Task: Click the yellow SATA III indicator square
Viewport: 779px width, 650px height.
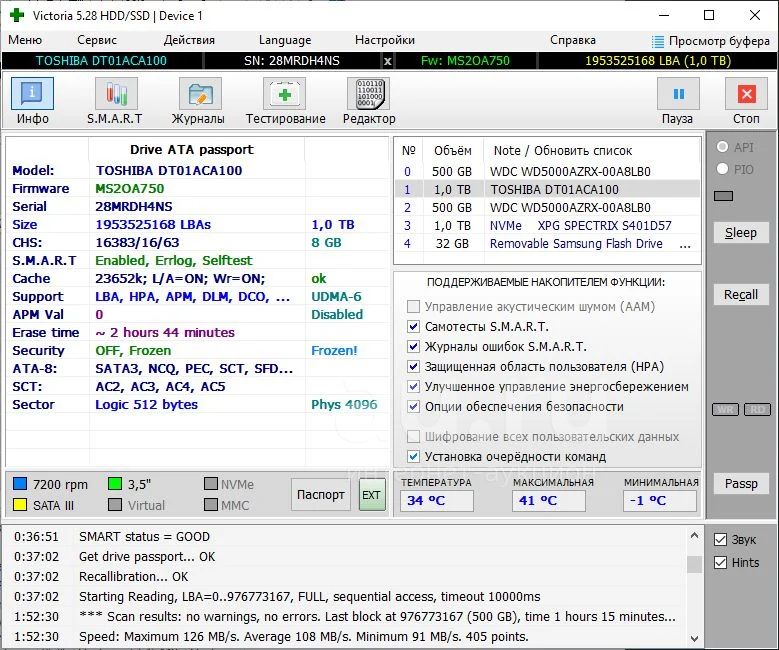Action: [x=19, y=505]
